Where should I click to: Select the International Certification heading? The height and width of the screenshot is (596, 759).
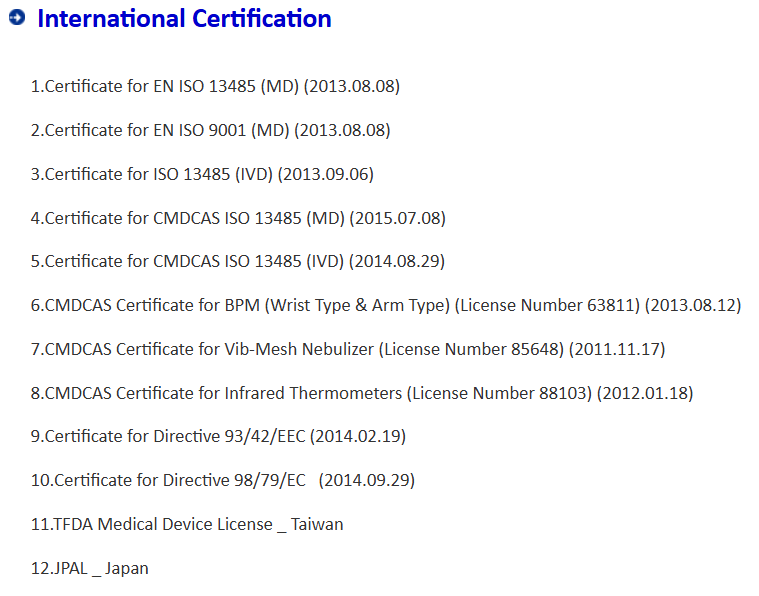click(x=184, y=19)
